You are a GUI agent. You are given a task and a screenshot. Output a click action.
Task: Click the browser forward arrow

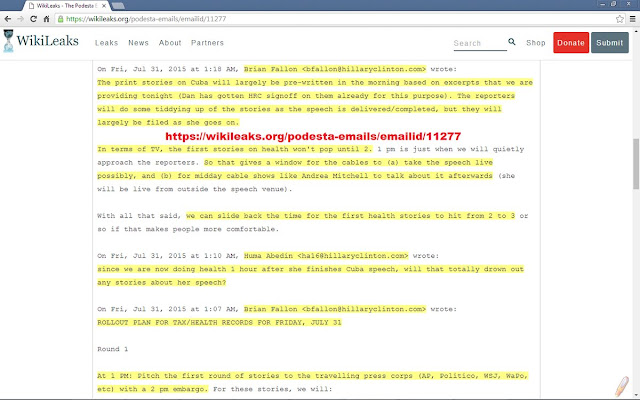20,19
